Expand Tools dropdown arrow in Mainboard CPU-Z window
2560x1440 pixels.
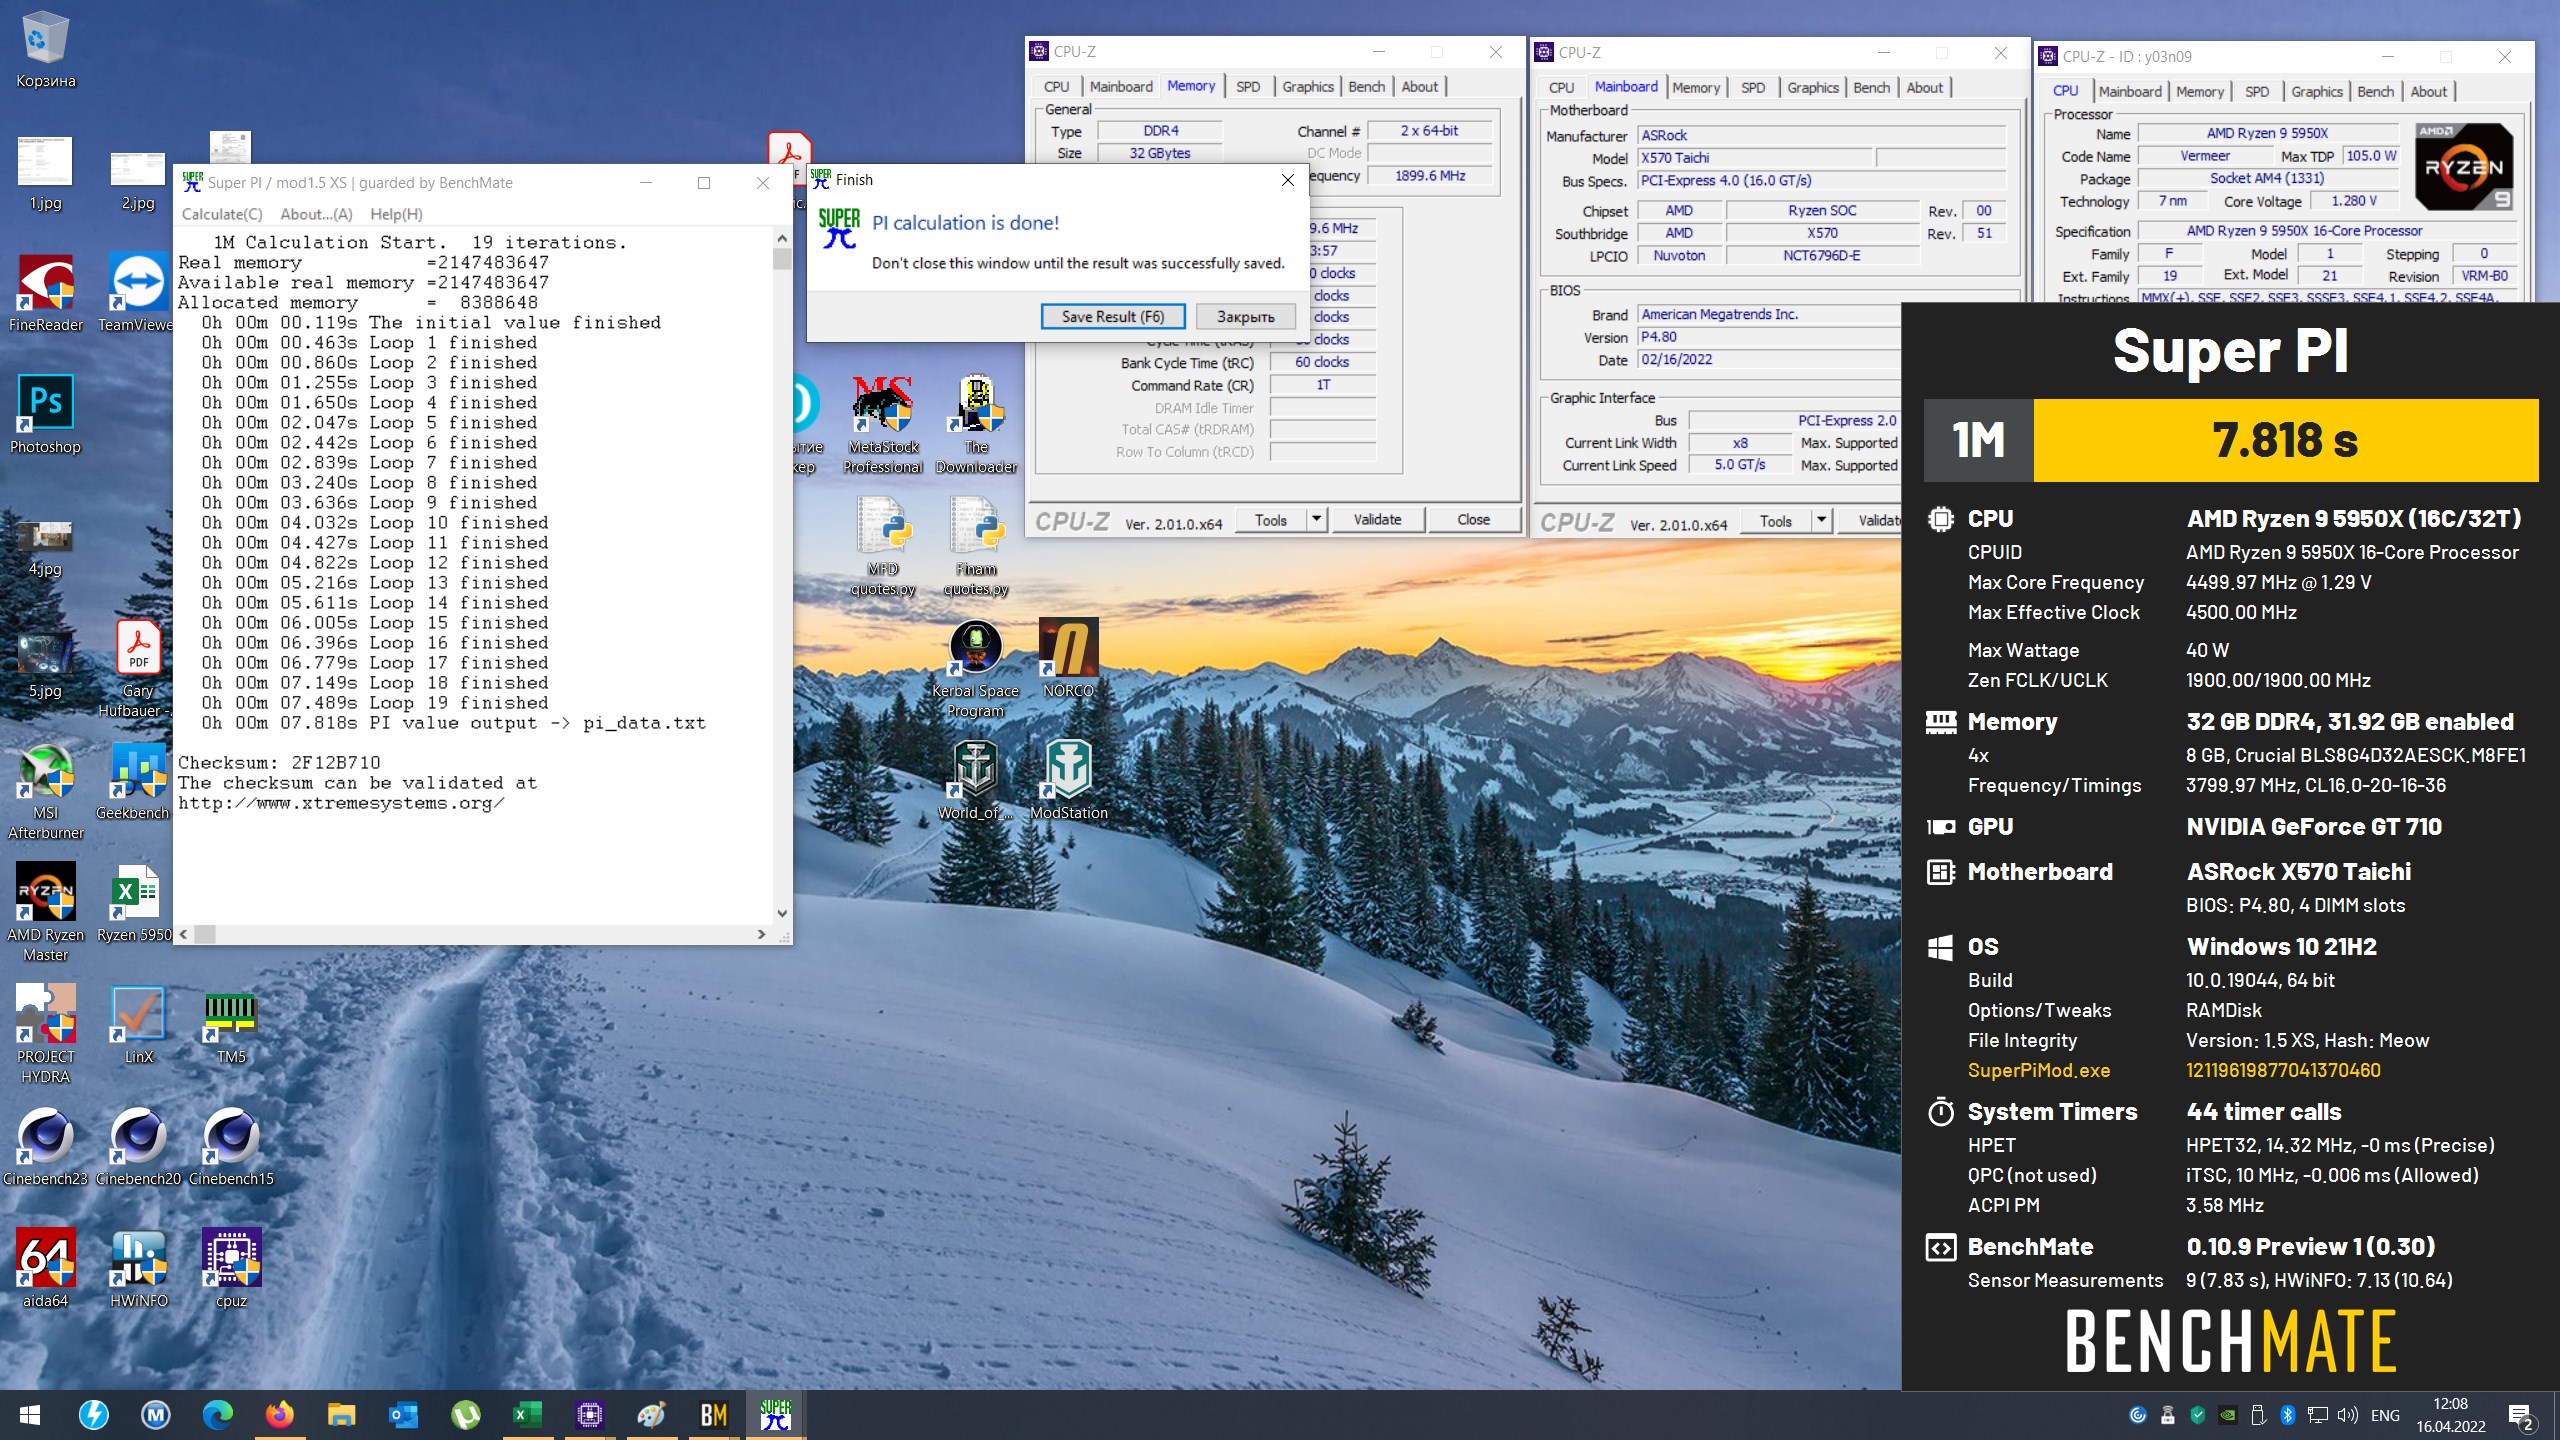point(1821,521)
